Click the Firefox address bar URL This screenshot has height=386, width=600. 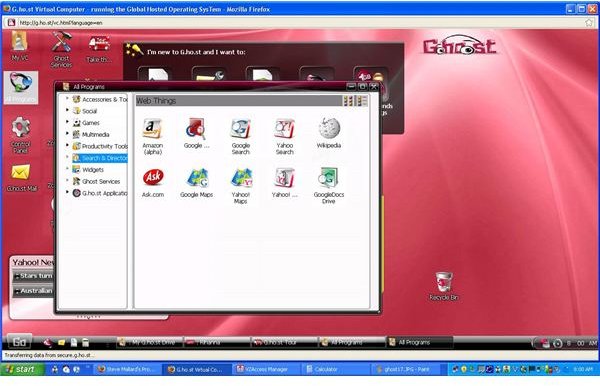tap(61, 23)
